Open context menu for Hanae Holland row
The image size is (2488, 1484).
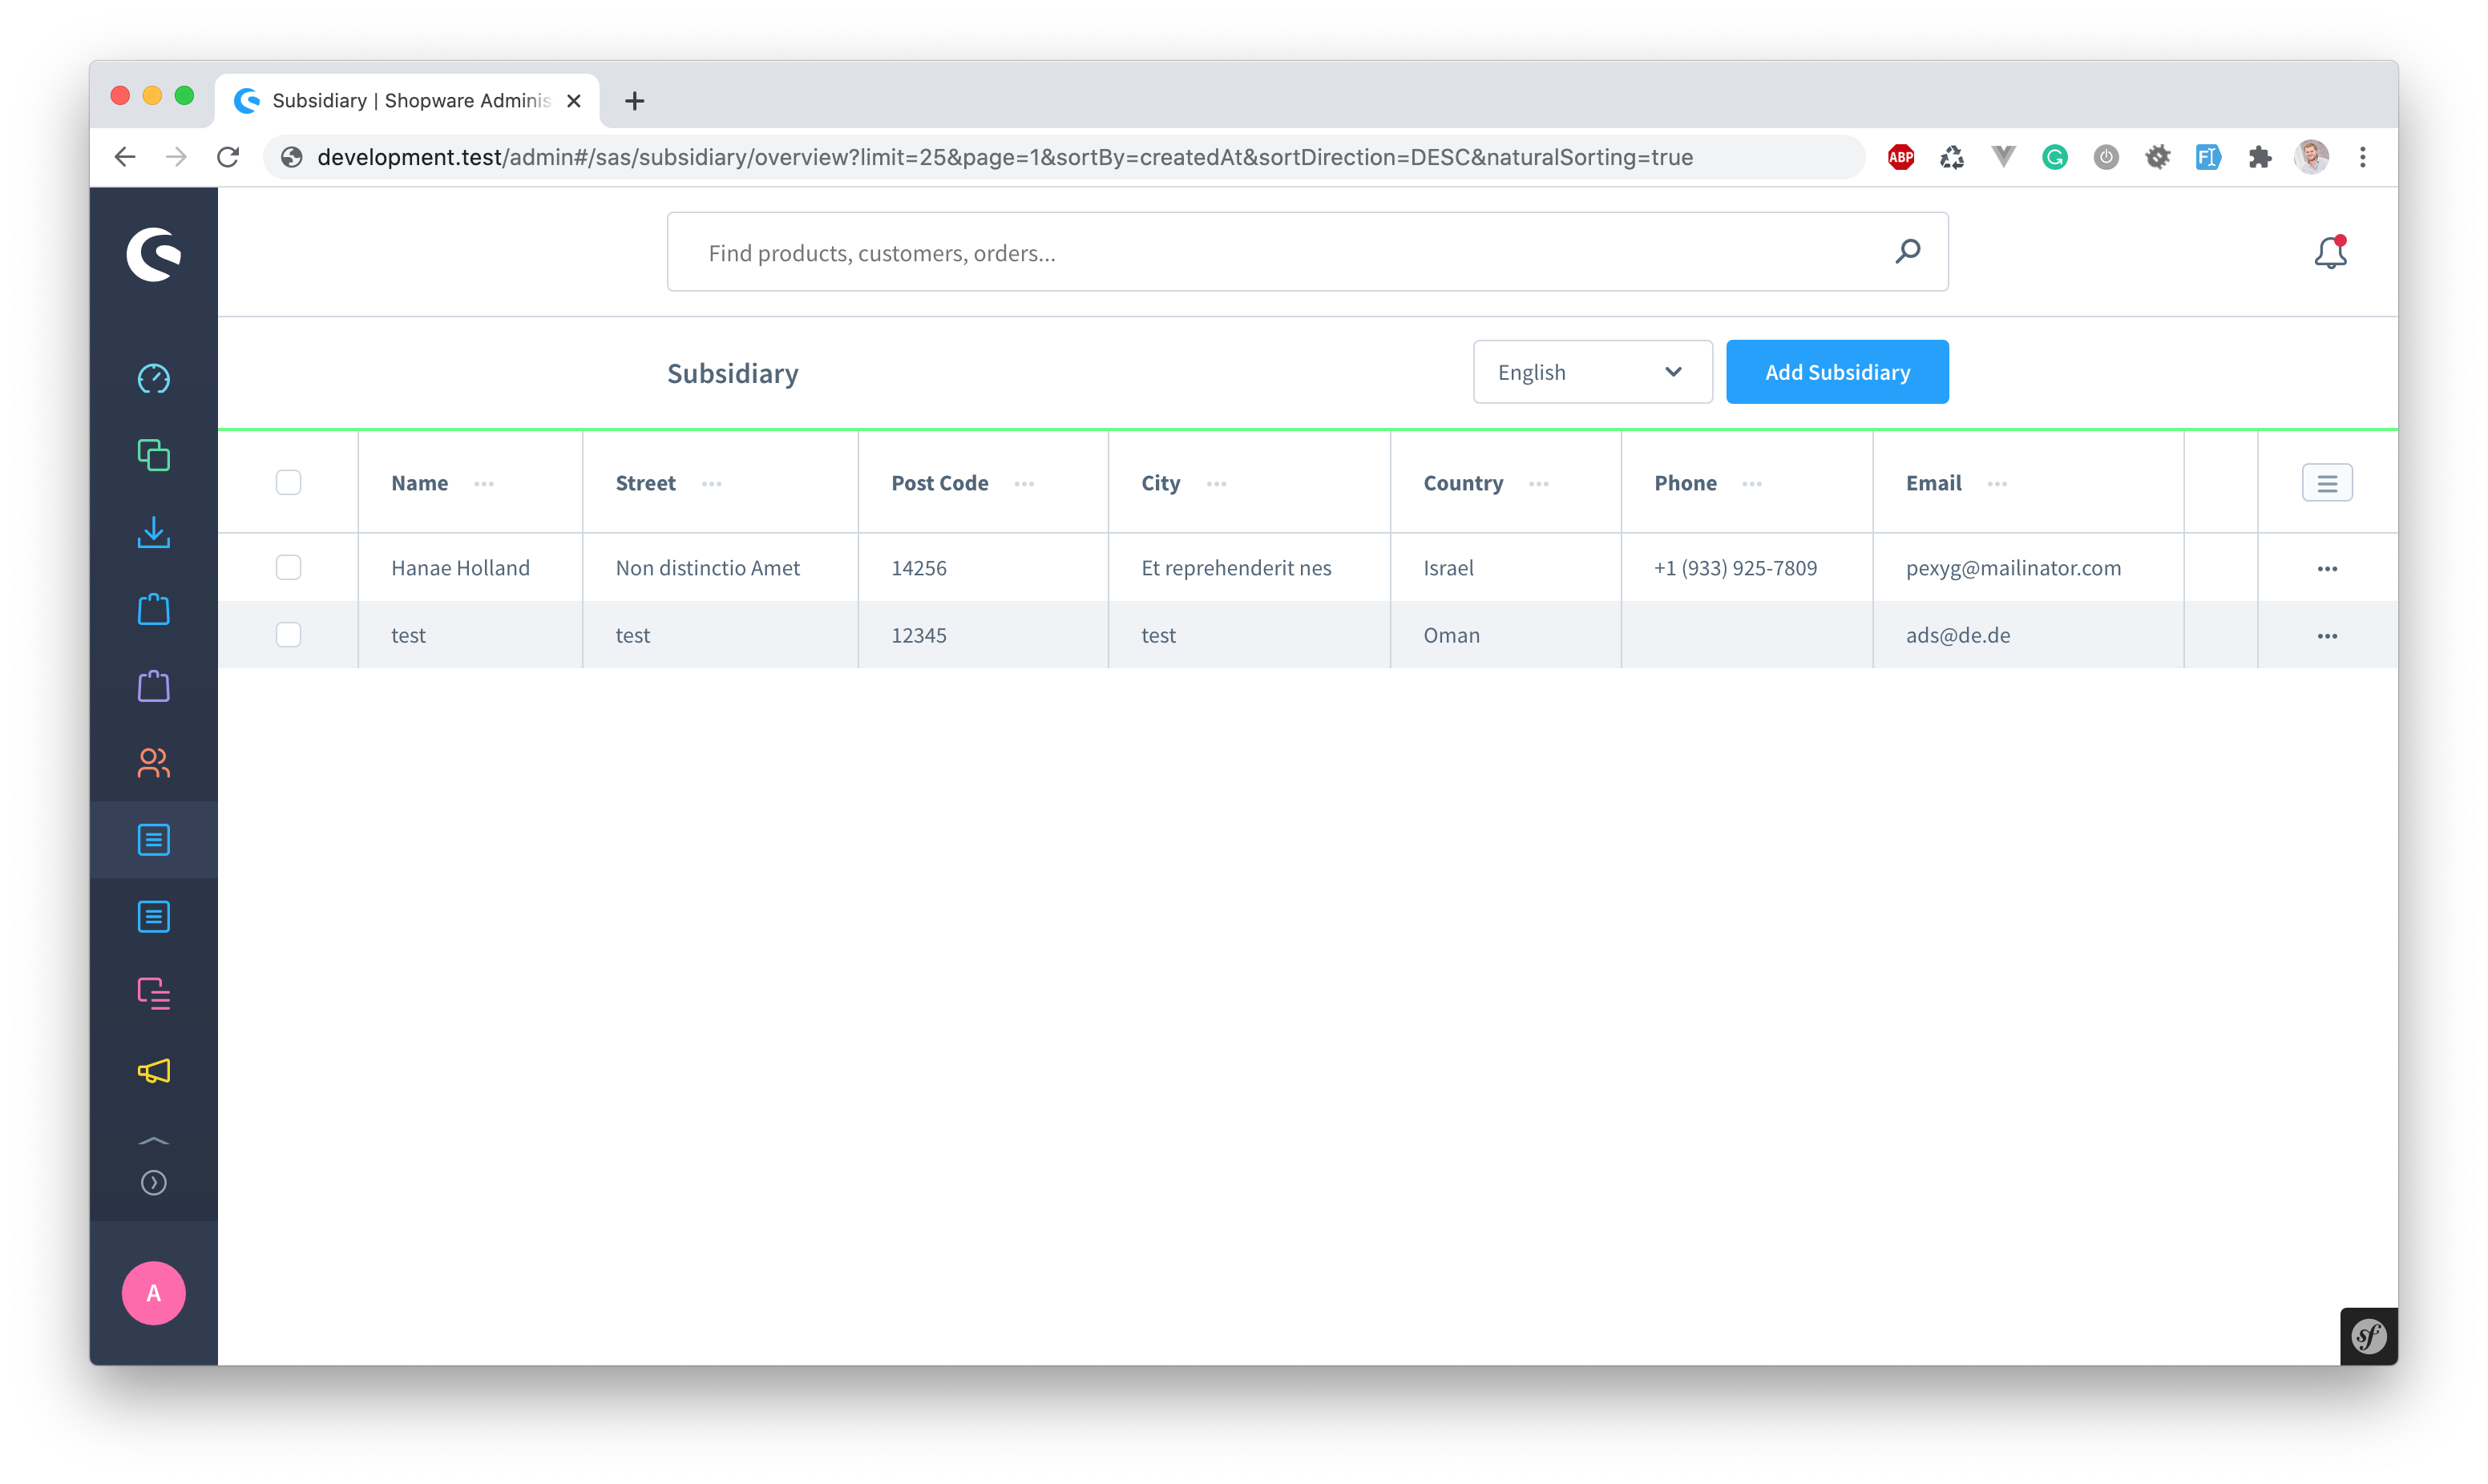click(x=2327, y=568)
